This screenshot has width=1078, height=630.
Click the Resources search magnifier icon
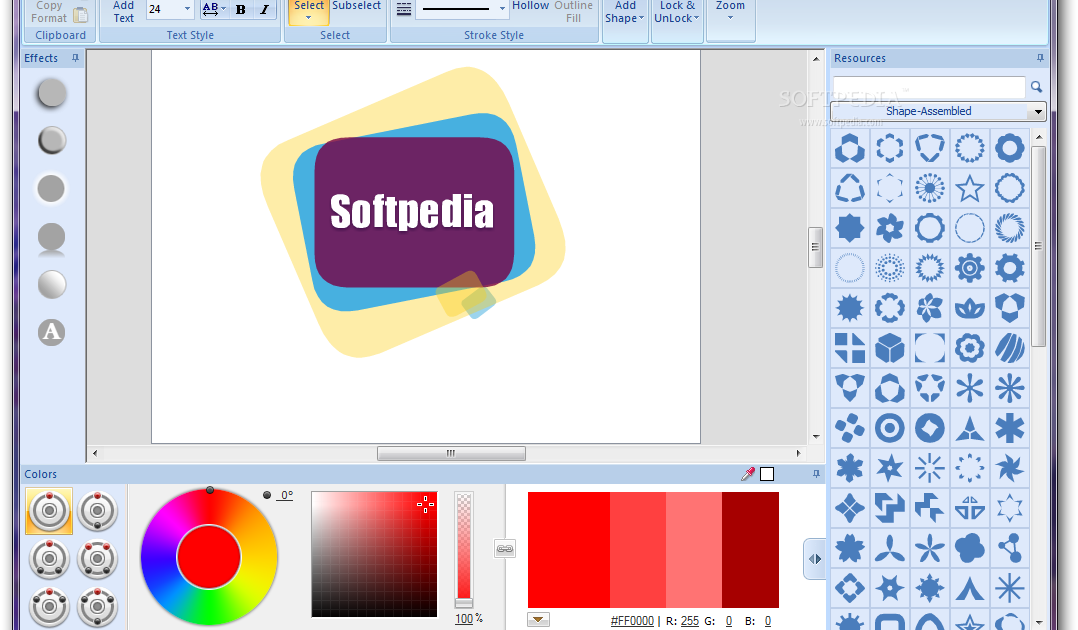click(1036, 87)
